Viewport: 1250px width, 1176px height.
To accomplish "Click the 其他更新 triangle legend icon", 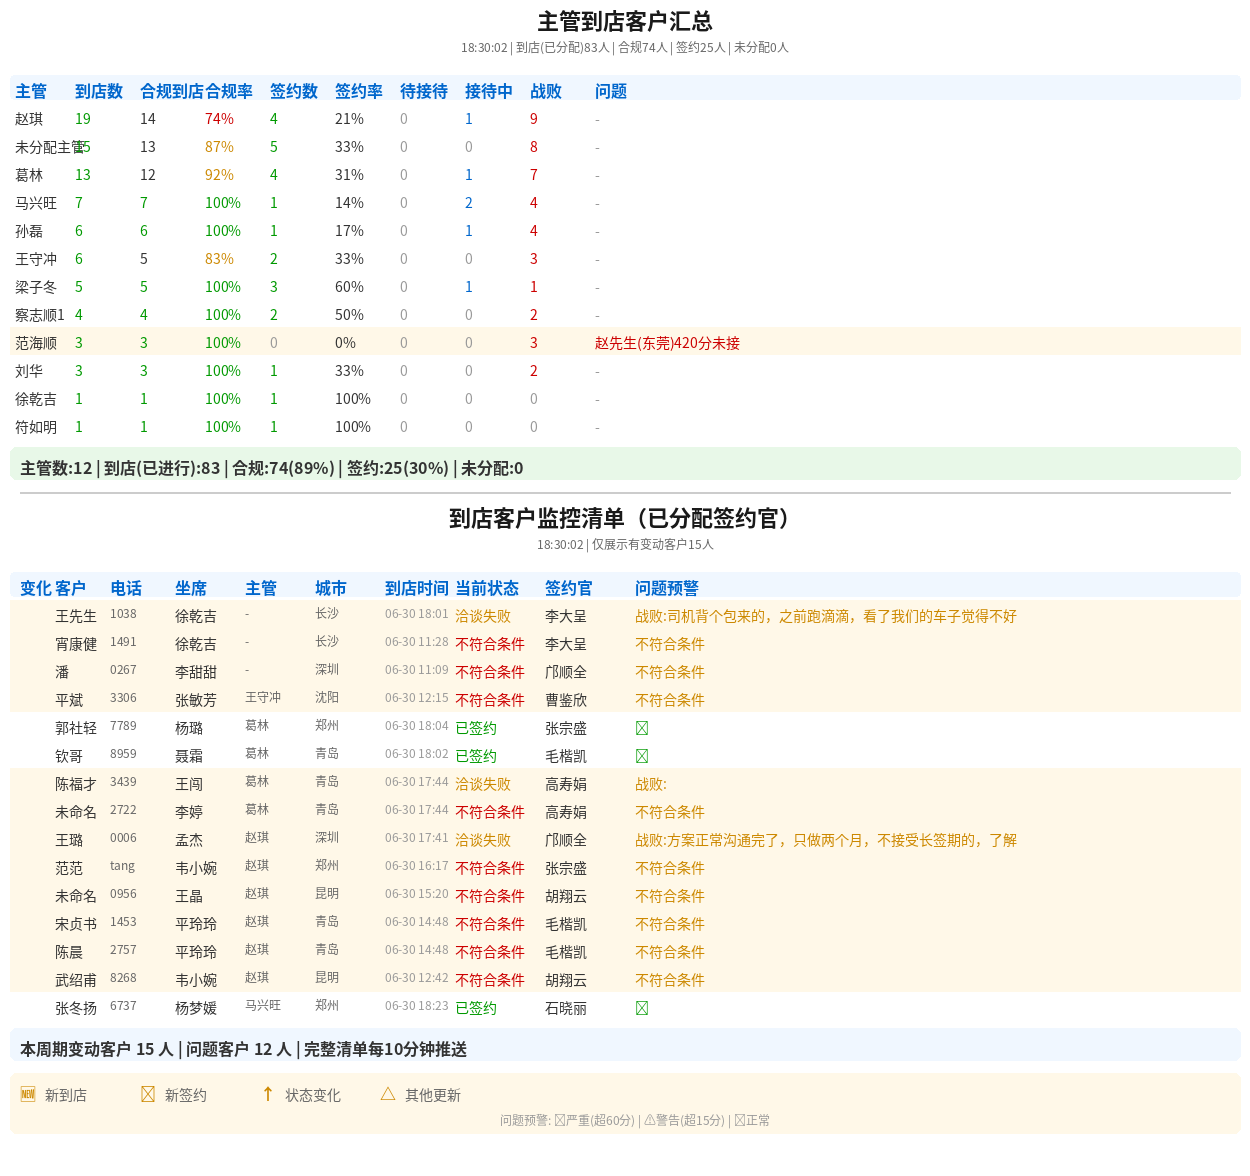I will [x=388, y=1094].
